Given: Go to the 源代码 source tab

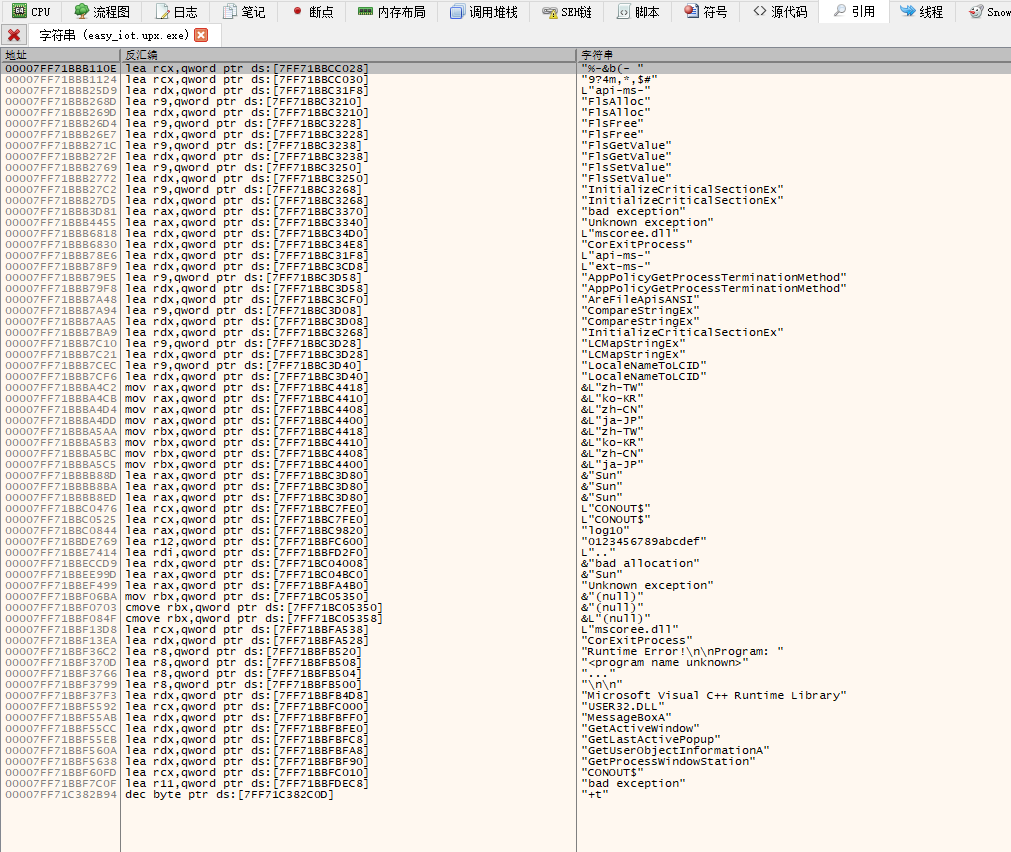Looking at the screenshot, I should tap(780, 12).
